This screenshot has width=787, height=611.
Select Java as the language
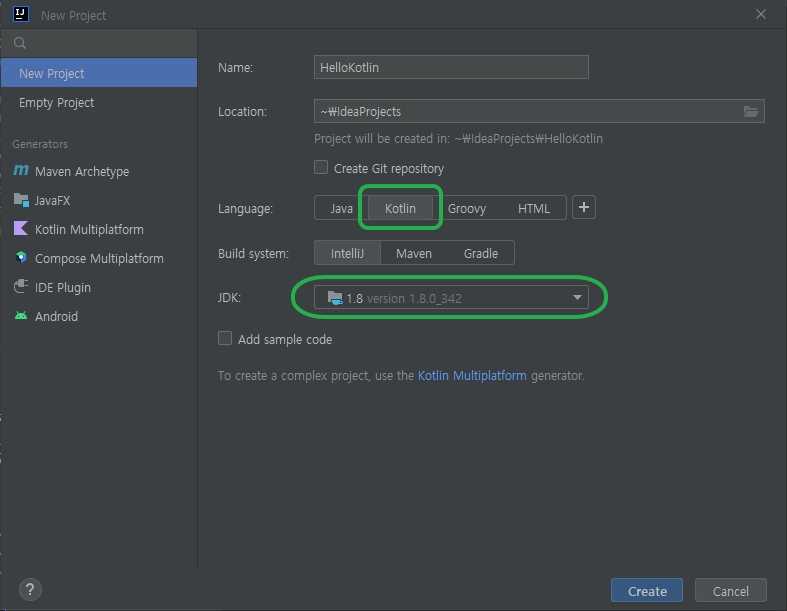(x=341, y=208)
